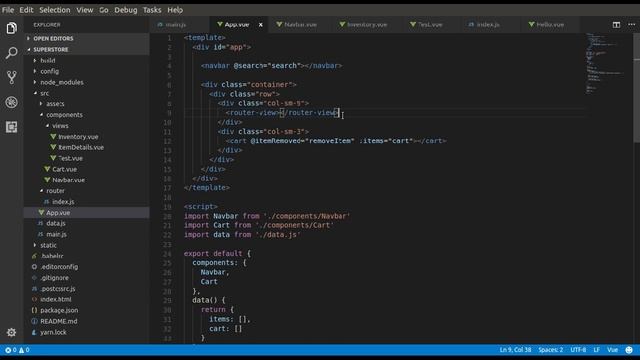Open the Edit menu
The image size is (640, 360).
pyautogui.click(x=26, y=10)
